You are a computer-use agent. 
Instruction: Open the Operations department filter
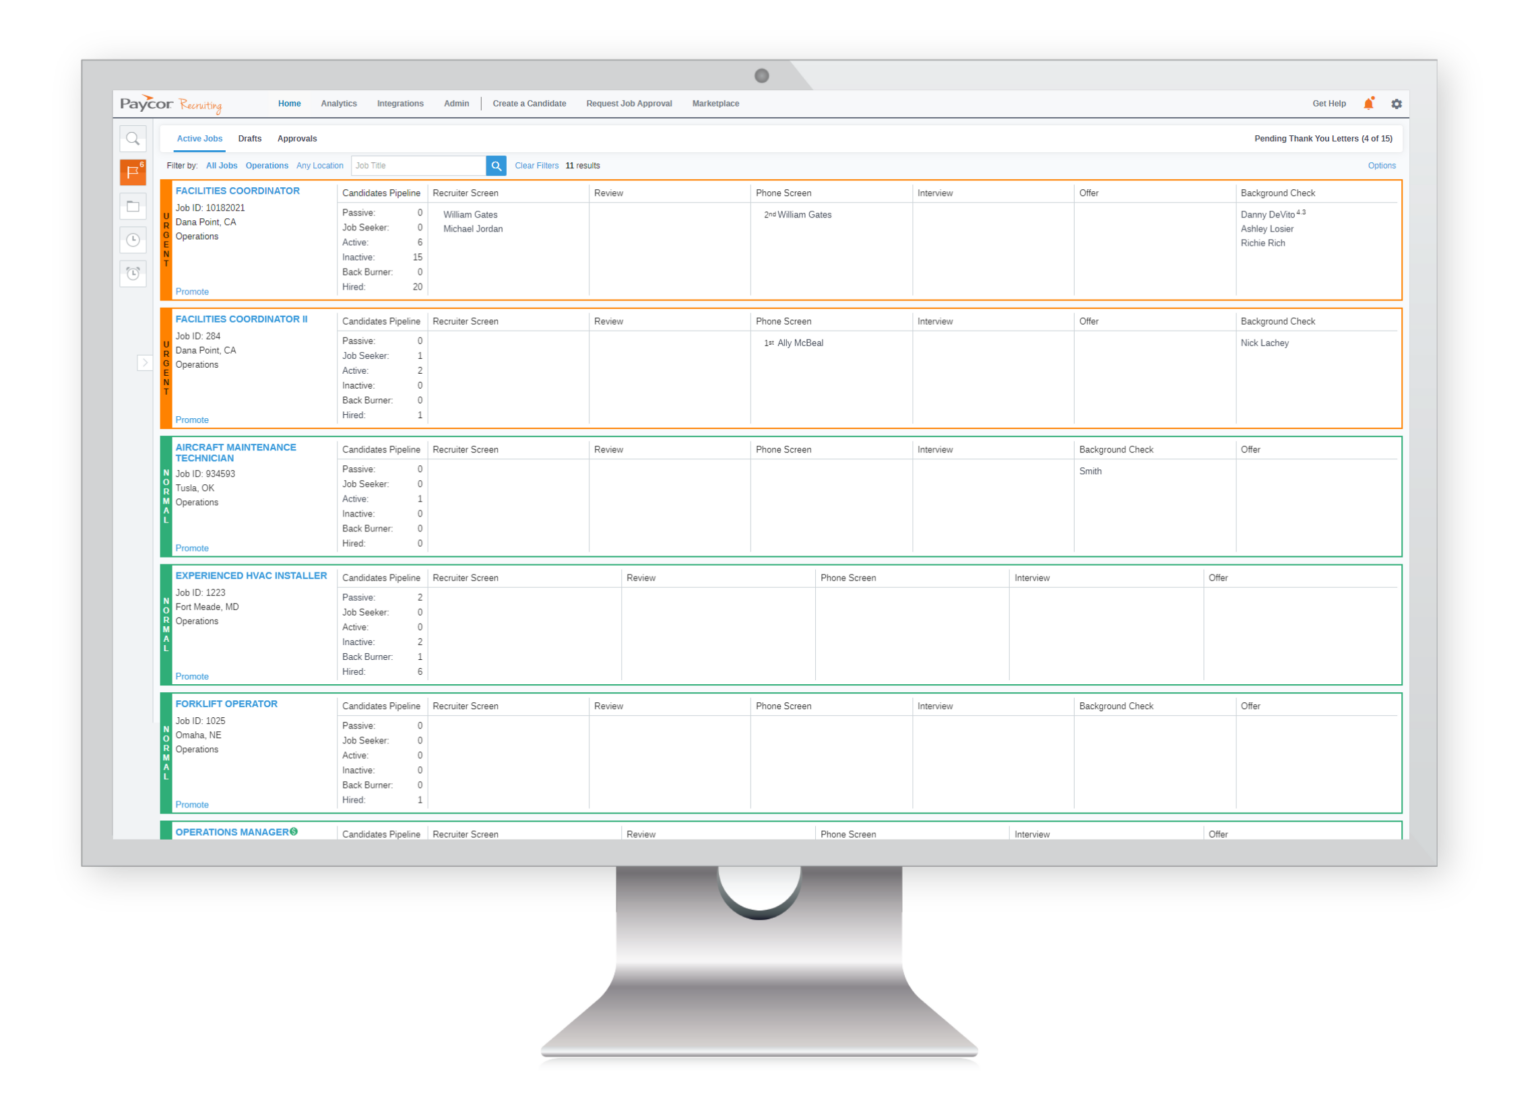[x=266, y=165]
